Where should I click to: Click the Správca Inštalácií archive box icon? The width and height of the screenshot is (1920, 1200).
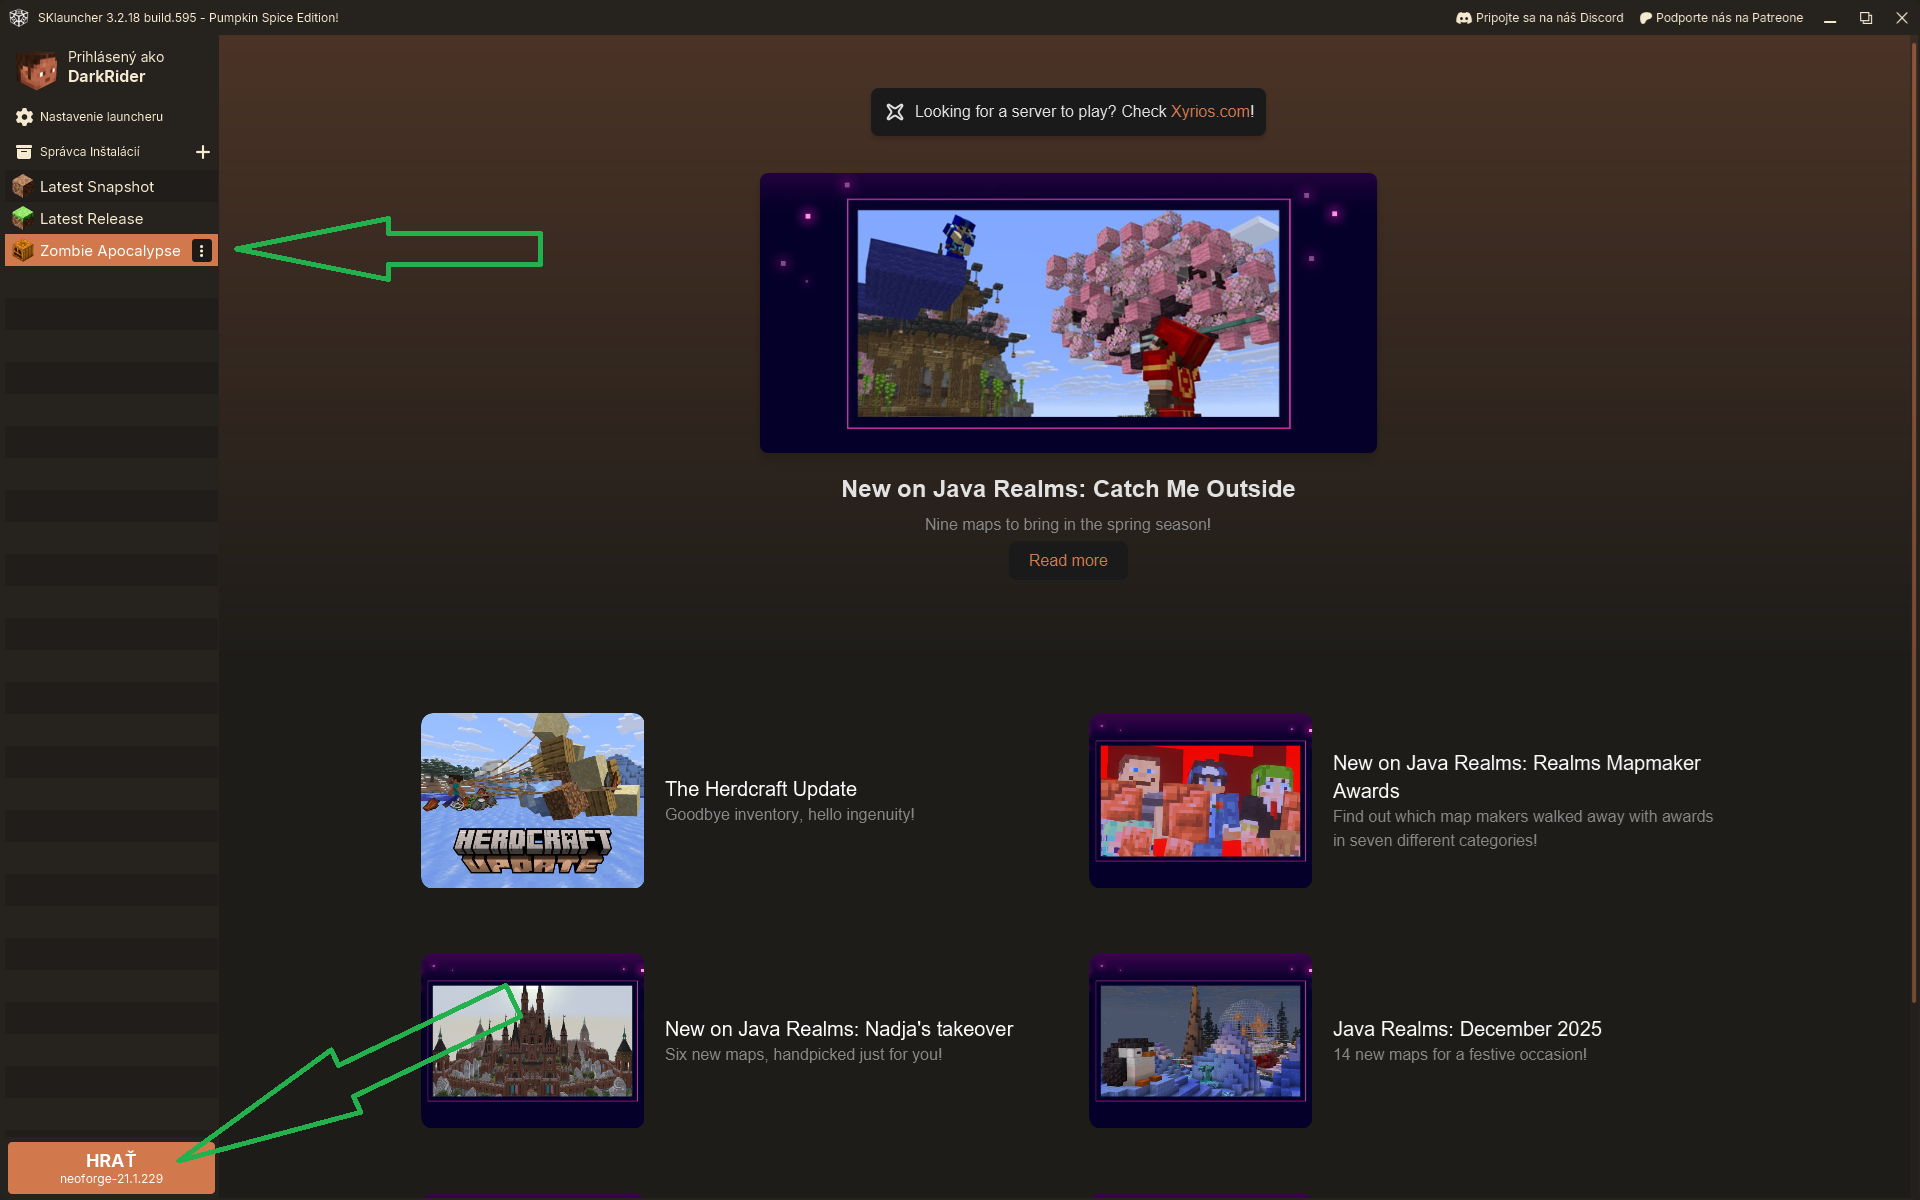tap(24, 152)
